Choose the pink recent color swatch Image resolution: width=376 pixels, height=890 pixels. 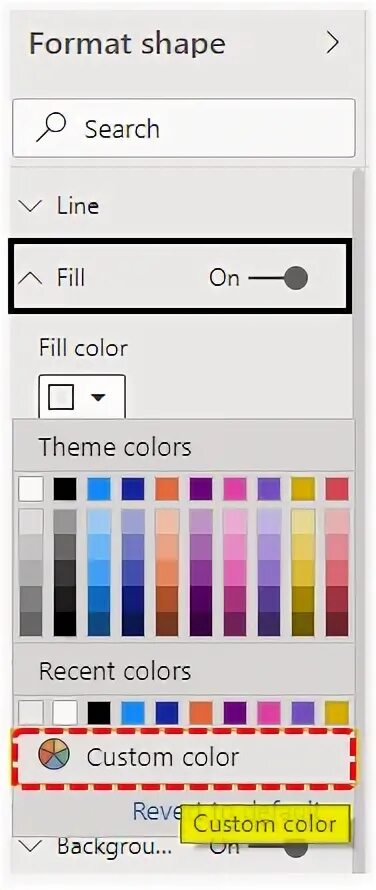269,713
